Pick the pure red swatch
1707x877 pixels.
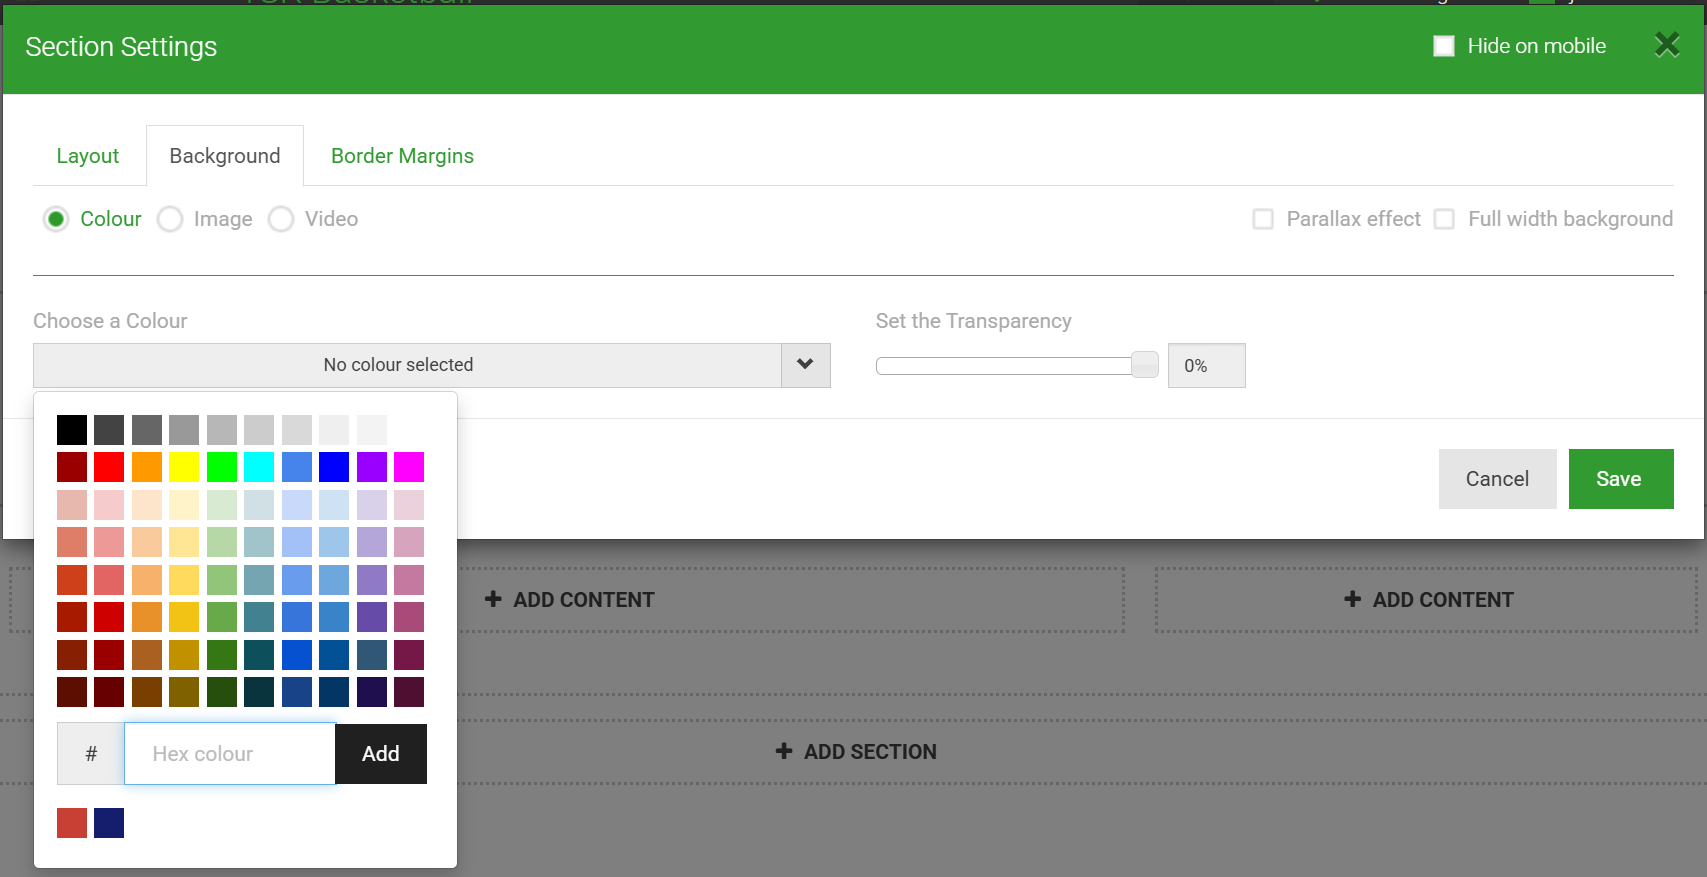tap(109, 467)
